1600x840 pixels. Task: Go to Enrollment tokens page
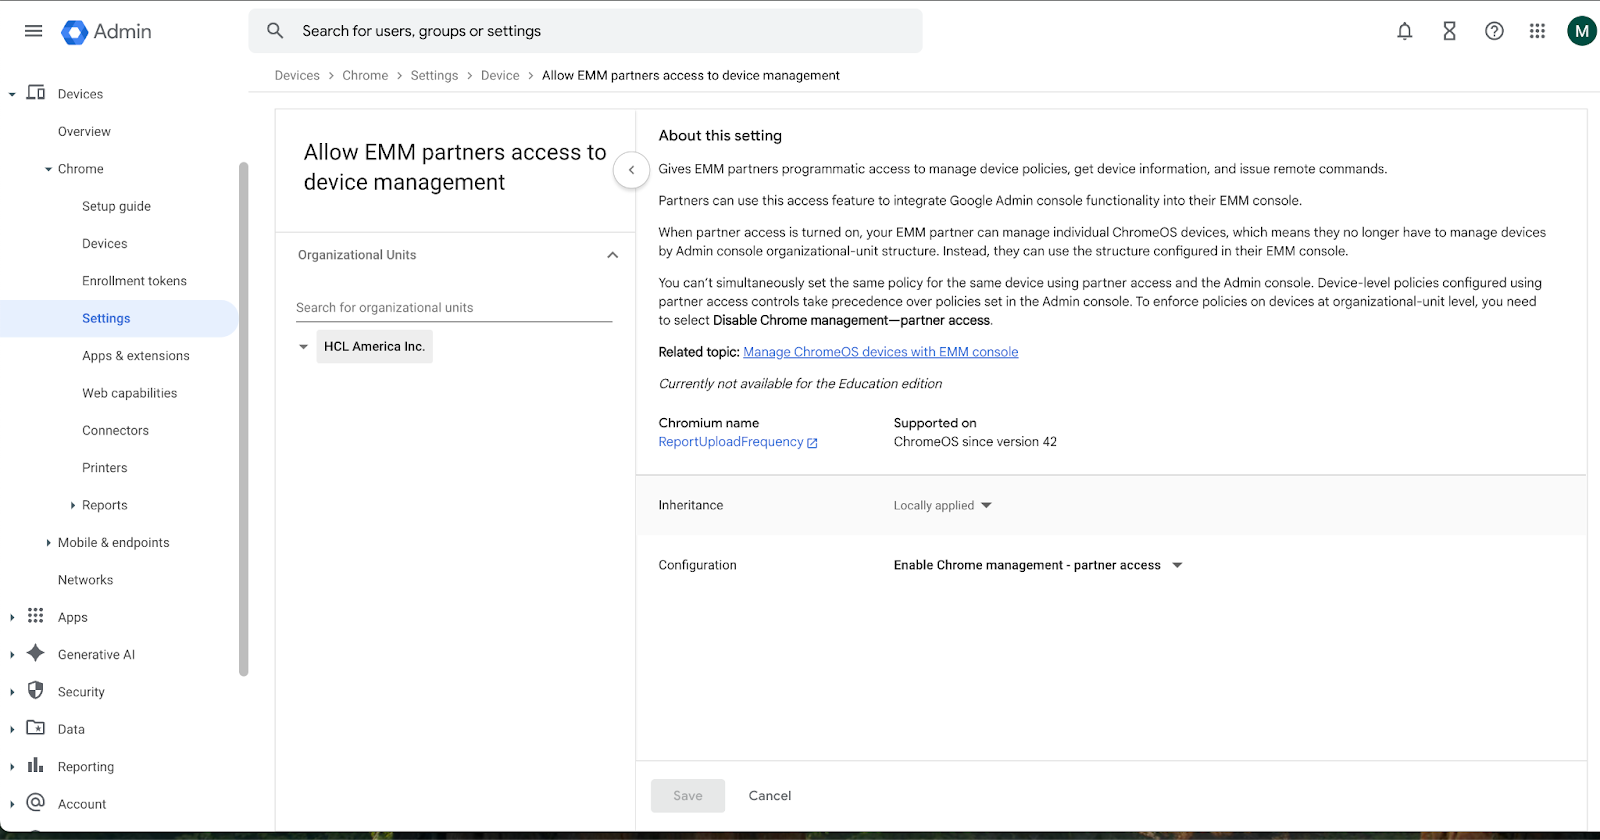tap(134, 281)
